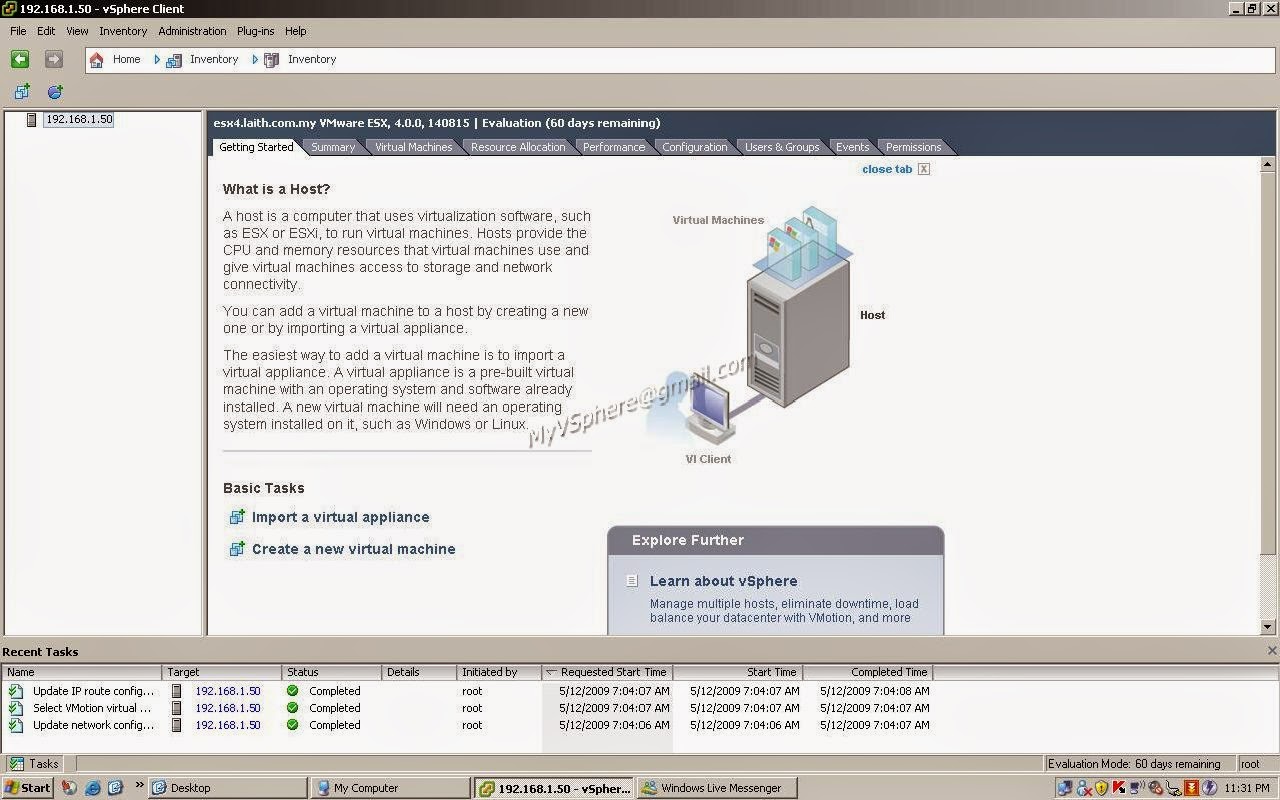Click the green Back navigation arrow
1280x800 pixels.
point(20,60)
